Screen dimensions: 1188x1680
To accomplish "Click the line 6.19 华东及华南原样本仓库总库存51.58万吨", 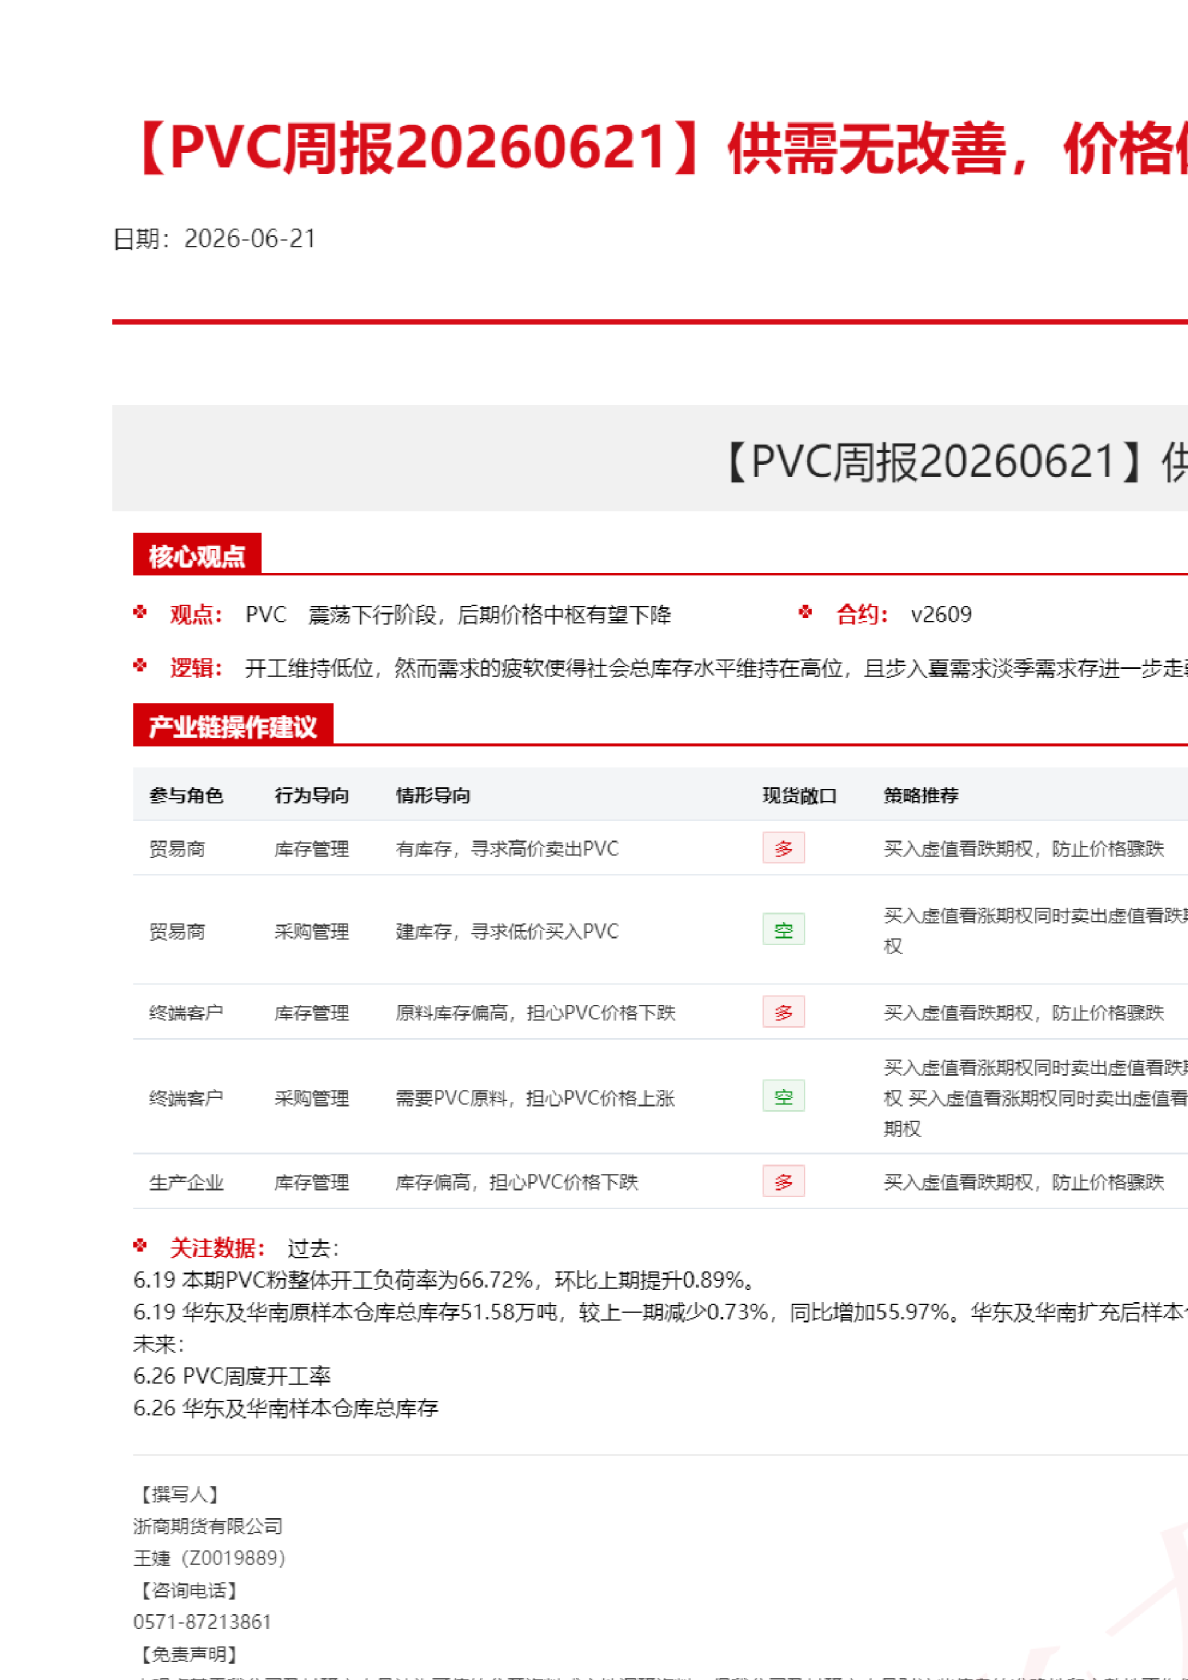I will pos(660,1312).
